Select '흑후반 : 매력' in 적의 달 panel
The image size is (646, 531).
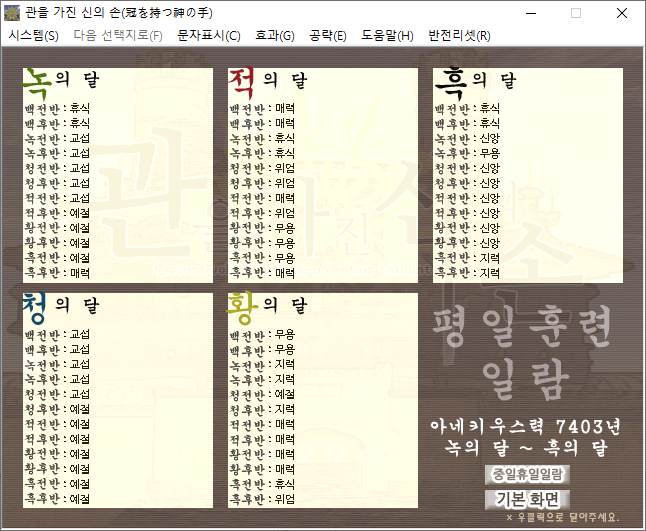coord(262,273)
